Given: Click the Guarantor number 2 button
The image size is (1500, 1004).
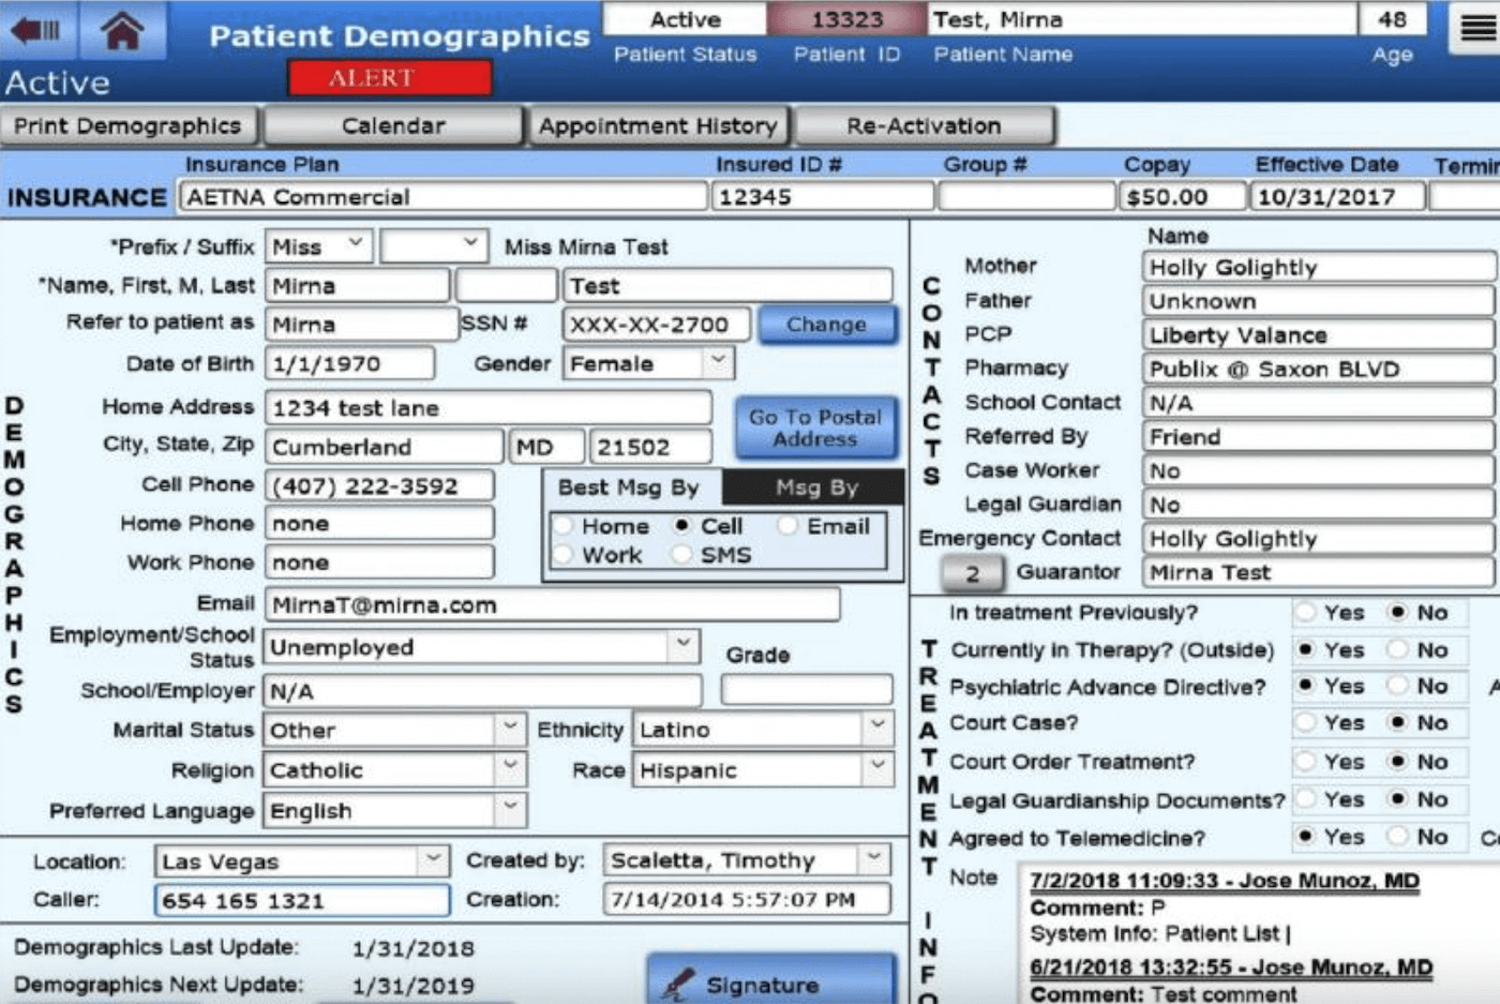Looking at the screenshot, I should click(971, 573).
